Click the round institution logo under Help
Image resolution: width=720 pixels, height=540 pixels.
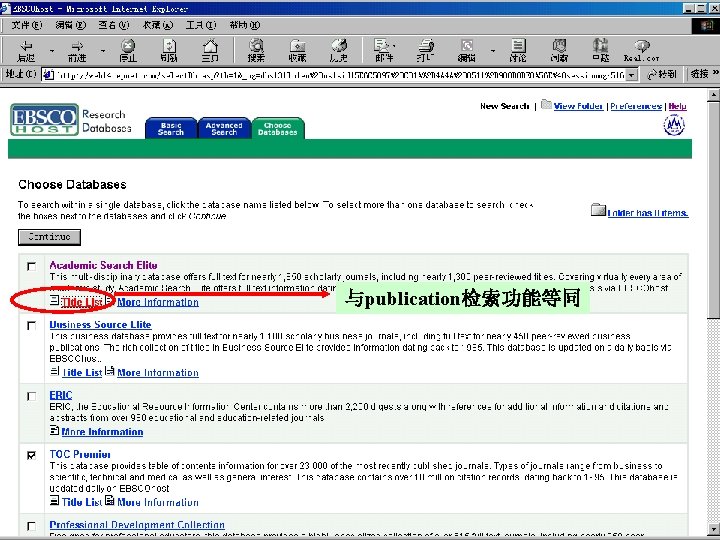(674, 125)
